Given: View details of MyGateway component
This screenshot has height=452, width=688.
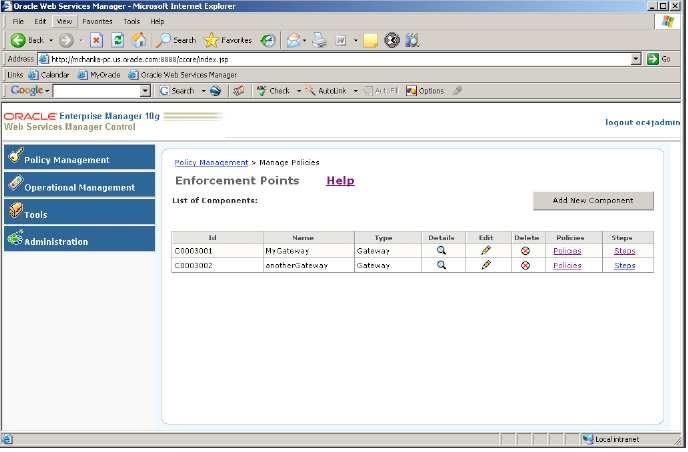Looking at the screenshot, I should click(x=441, y=251).
